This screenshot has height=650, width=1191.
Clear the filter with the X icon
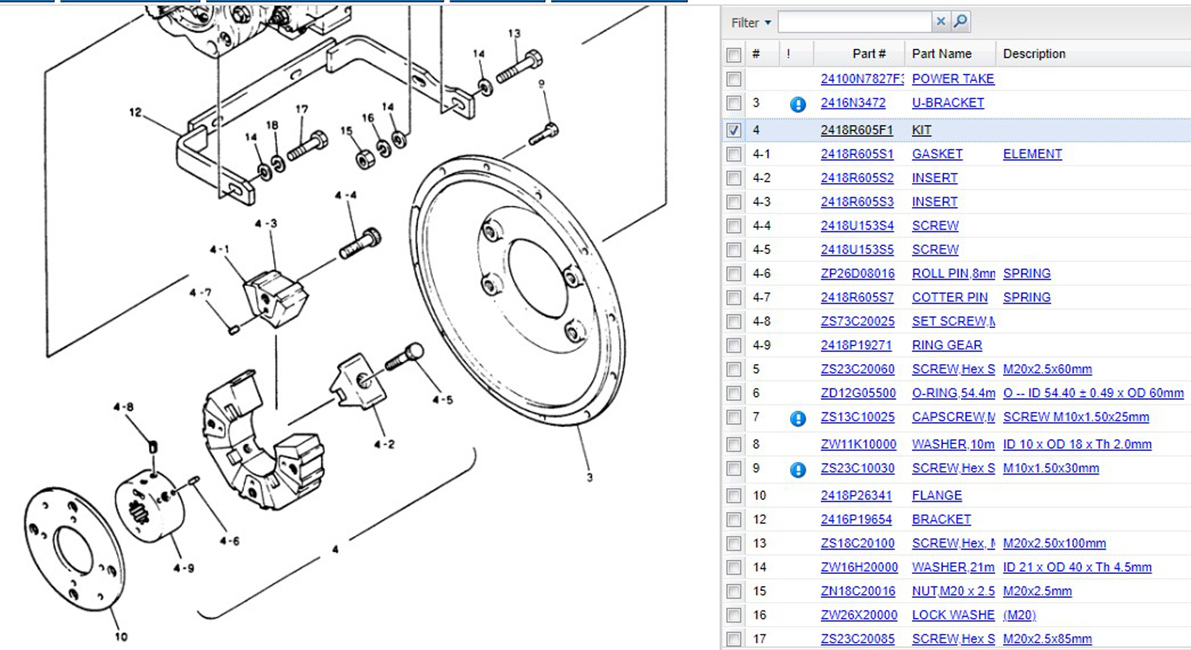pos(941,22)
